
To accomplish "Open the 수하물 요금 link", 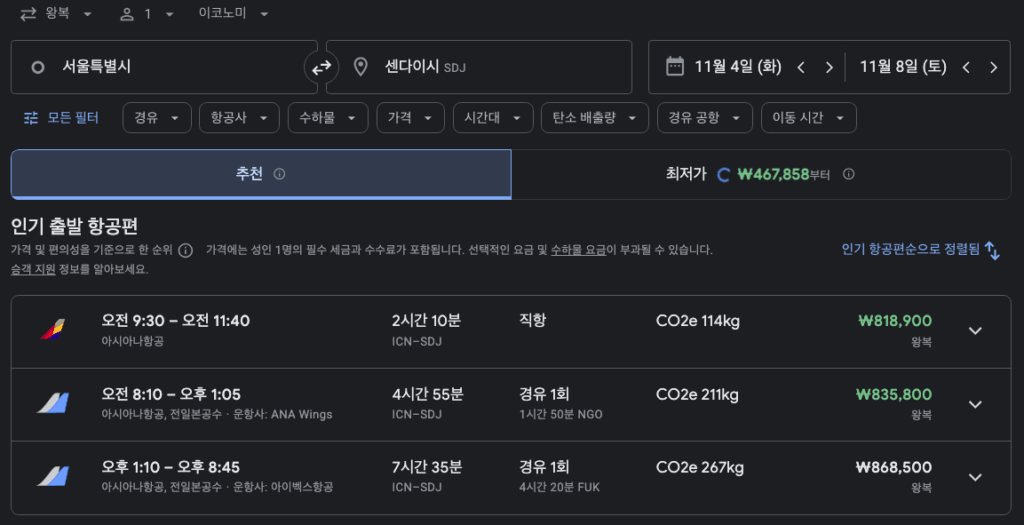I will 578,250.
